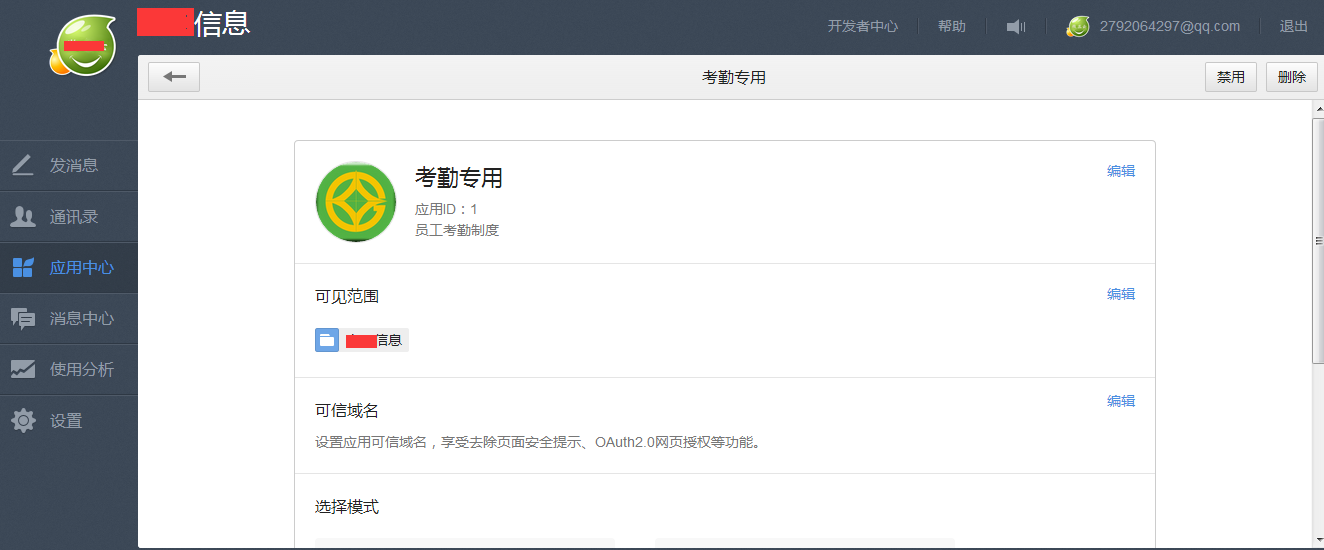
Task: Click the 应用ID：1 text
Action: (446, 209)
